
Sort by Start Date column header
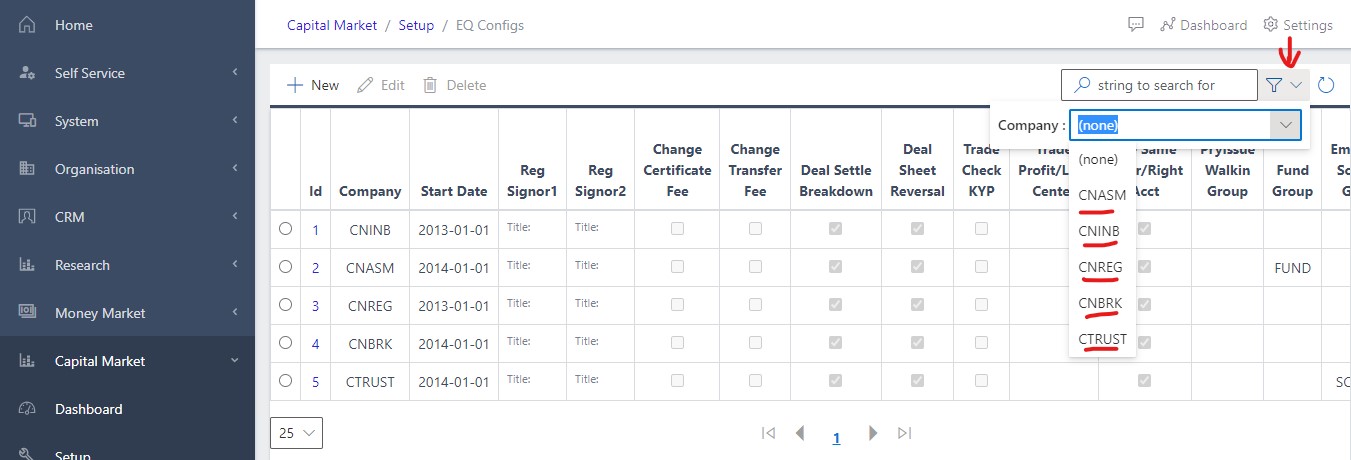tap(453, 191)
